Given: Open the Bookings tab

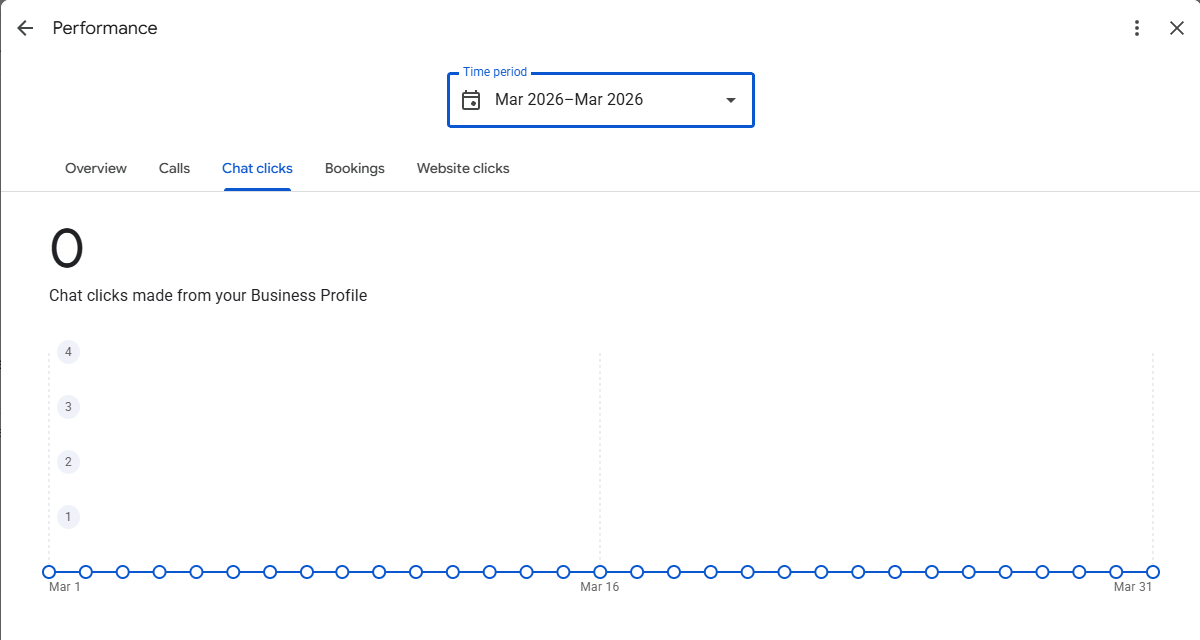Looking at the screenshot, I should [355, 168].
